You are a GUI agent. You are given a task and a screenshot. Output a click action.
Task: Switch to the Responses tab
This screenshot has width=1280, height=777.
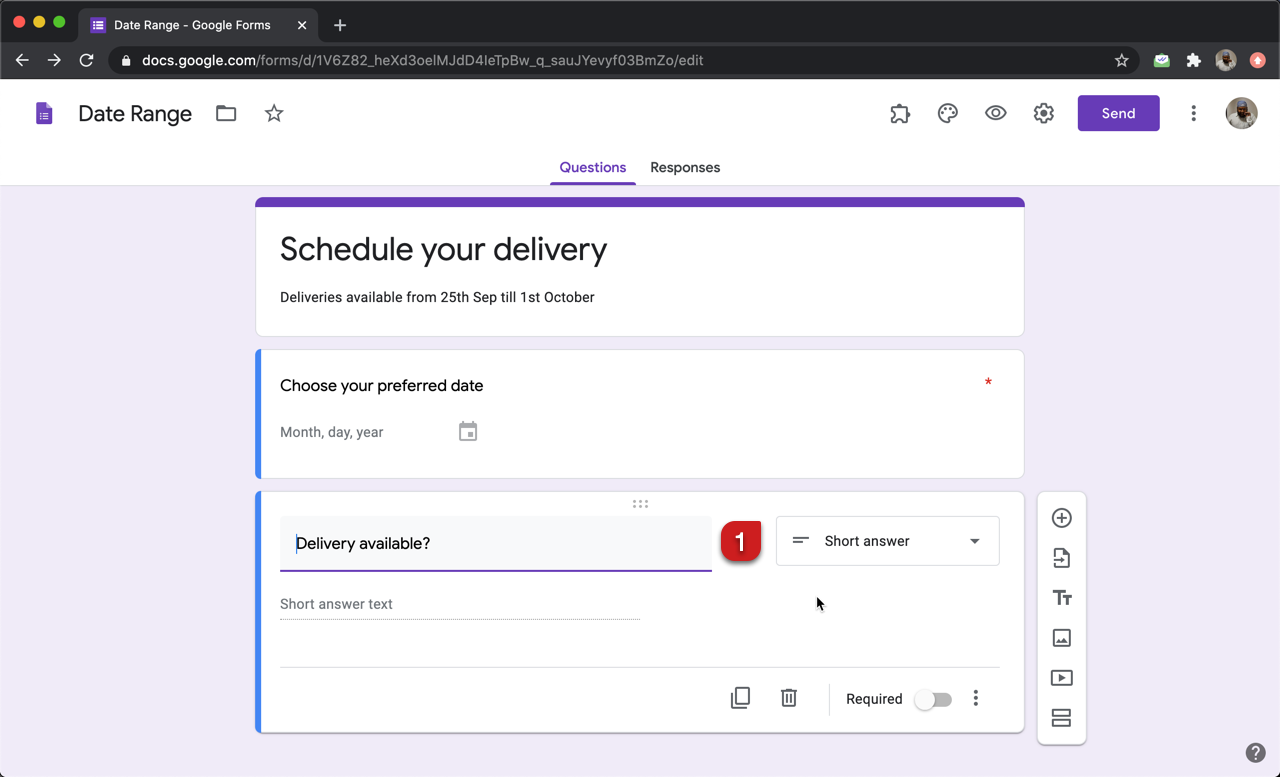tap(685, 167)
